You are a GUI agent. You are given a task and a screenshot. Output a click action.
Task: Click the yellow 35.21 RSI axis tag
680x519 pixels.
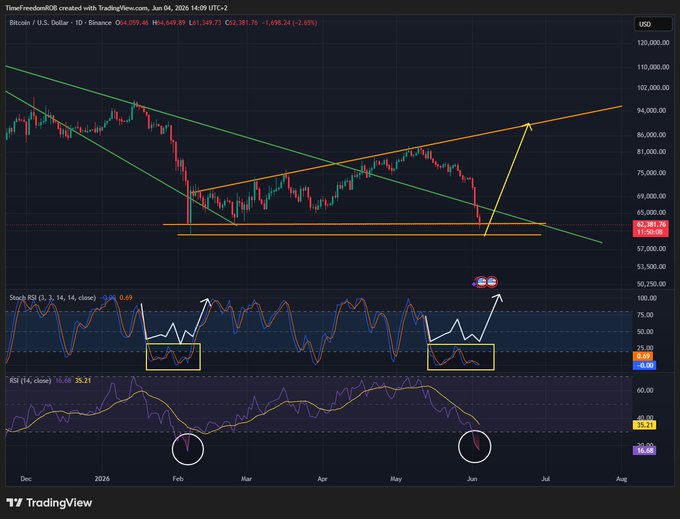point(645,425)
